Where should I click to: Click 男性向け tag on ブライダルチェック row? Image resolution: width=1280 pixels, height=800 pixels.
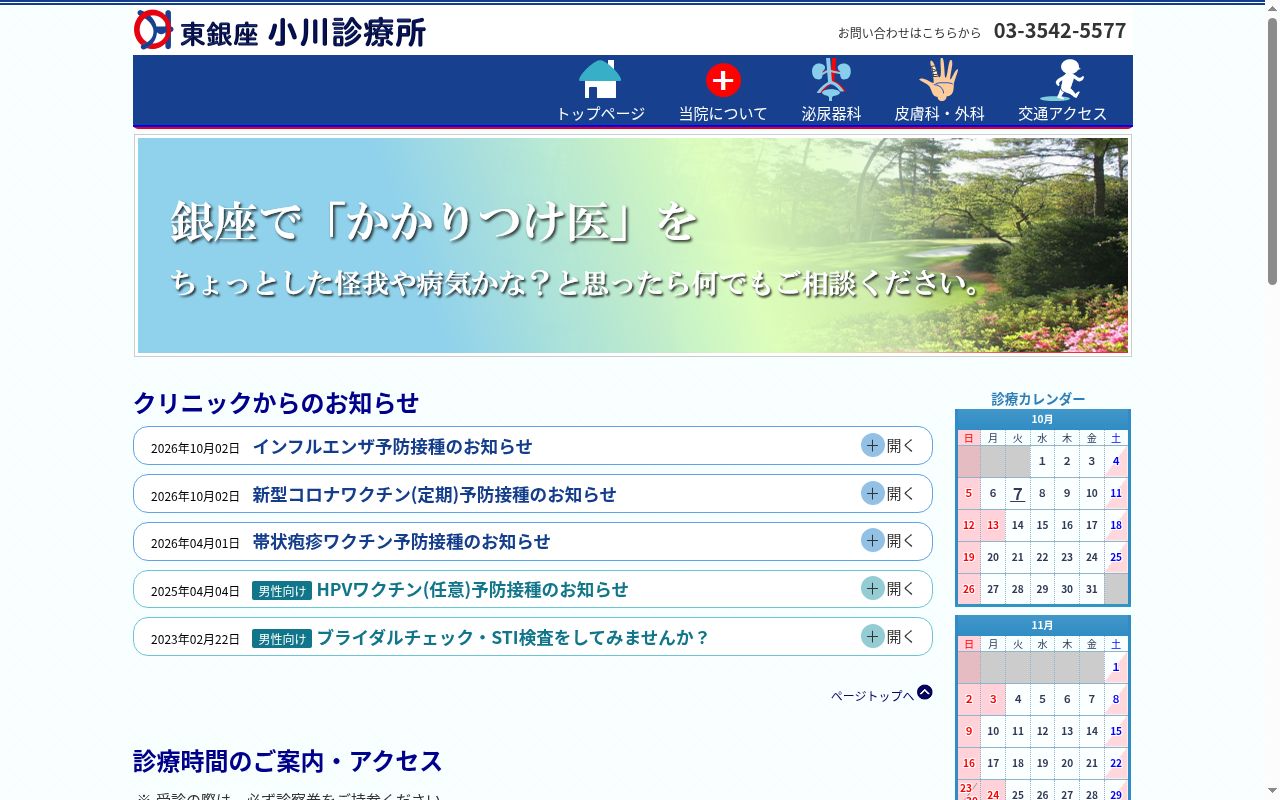point(282,638)
